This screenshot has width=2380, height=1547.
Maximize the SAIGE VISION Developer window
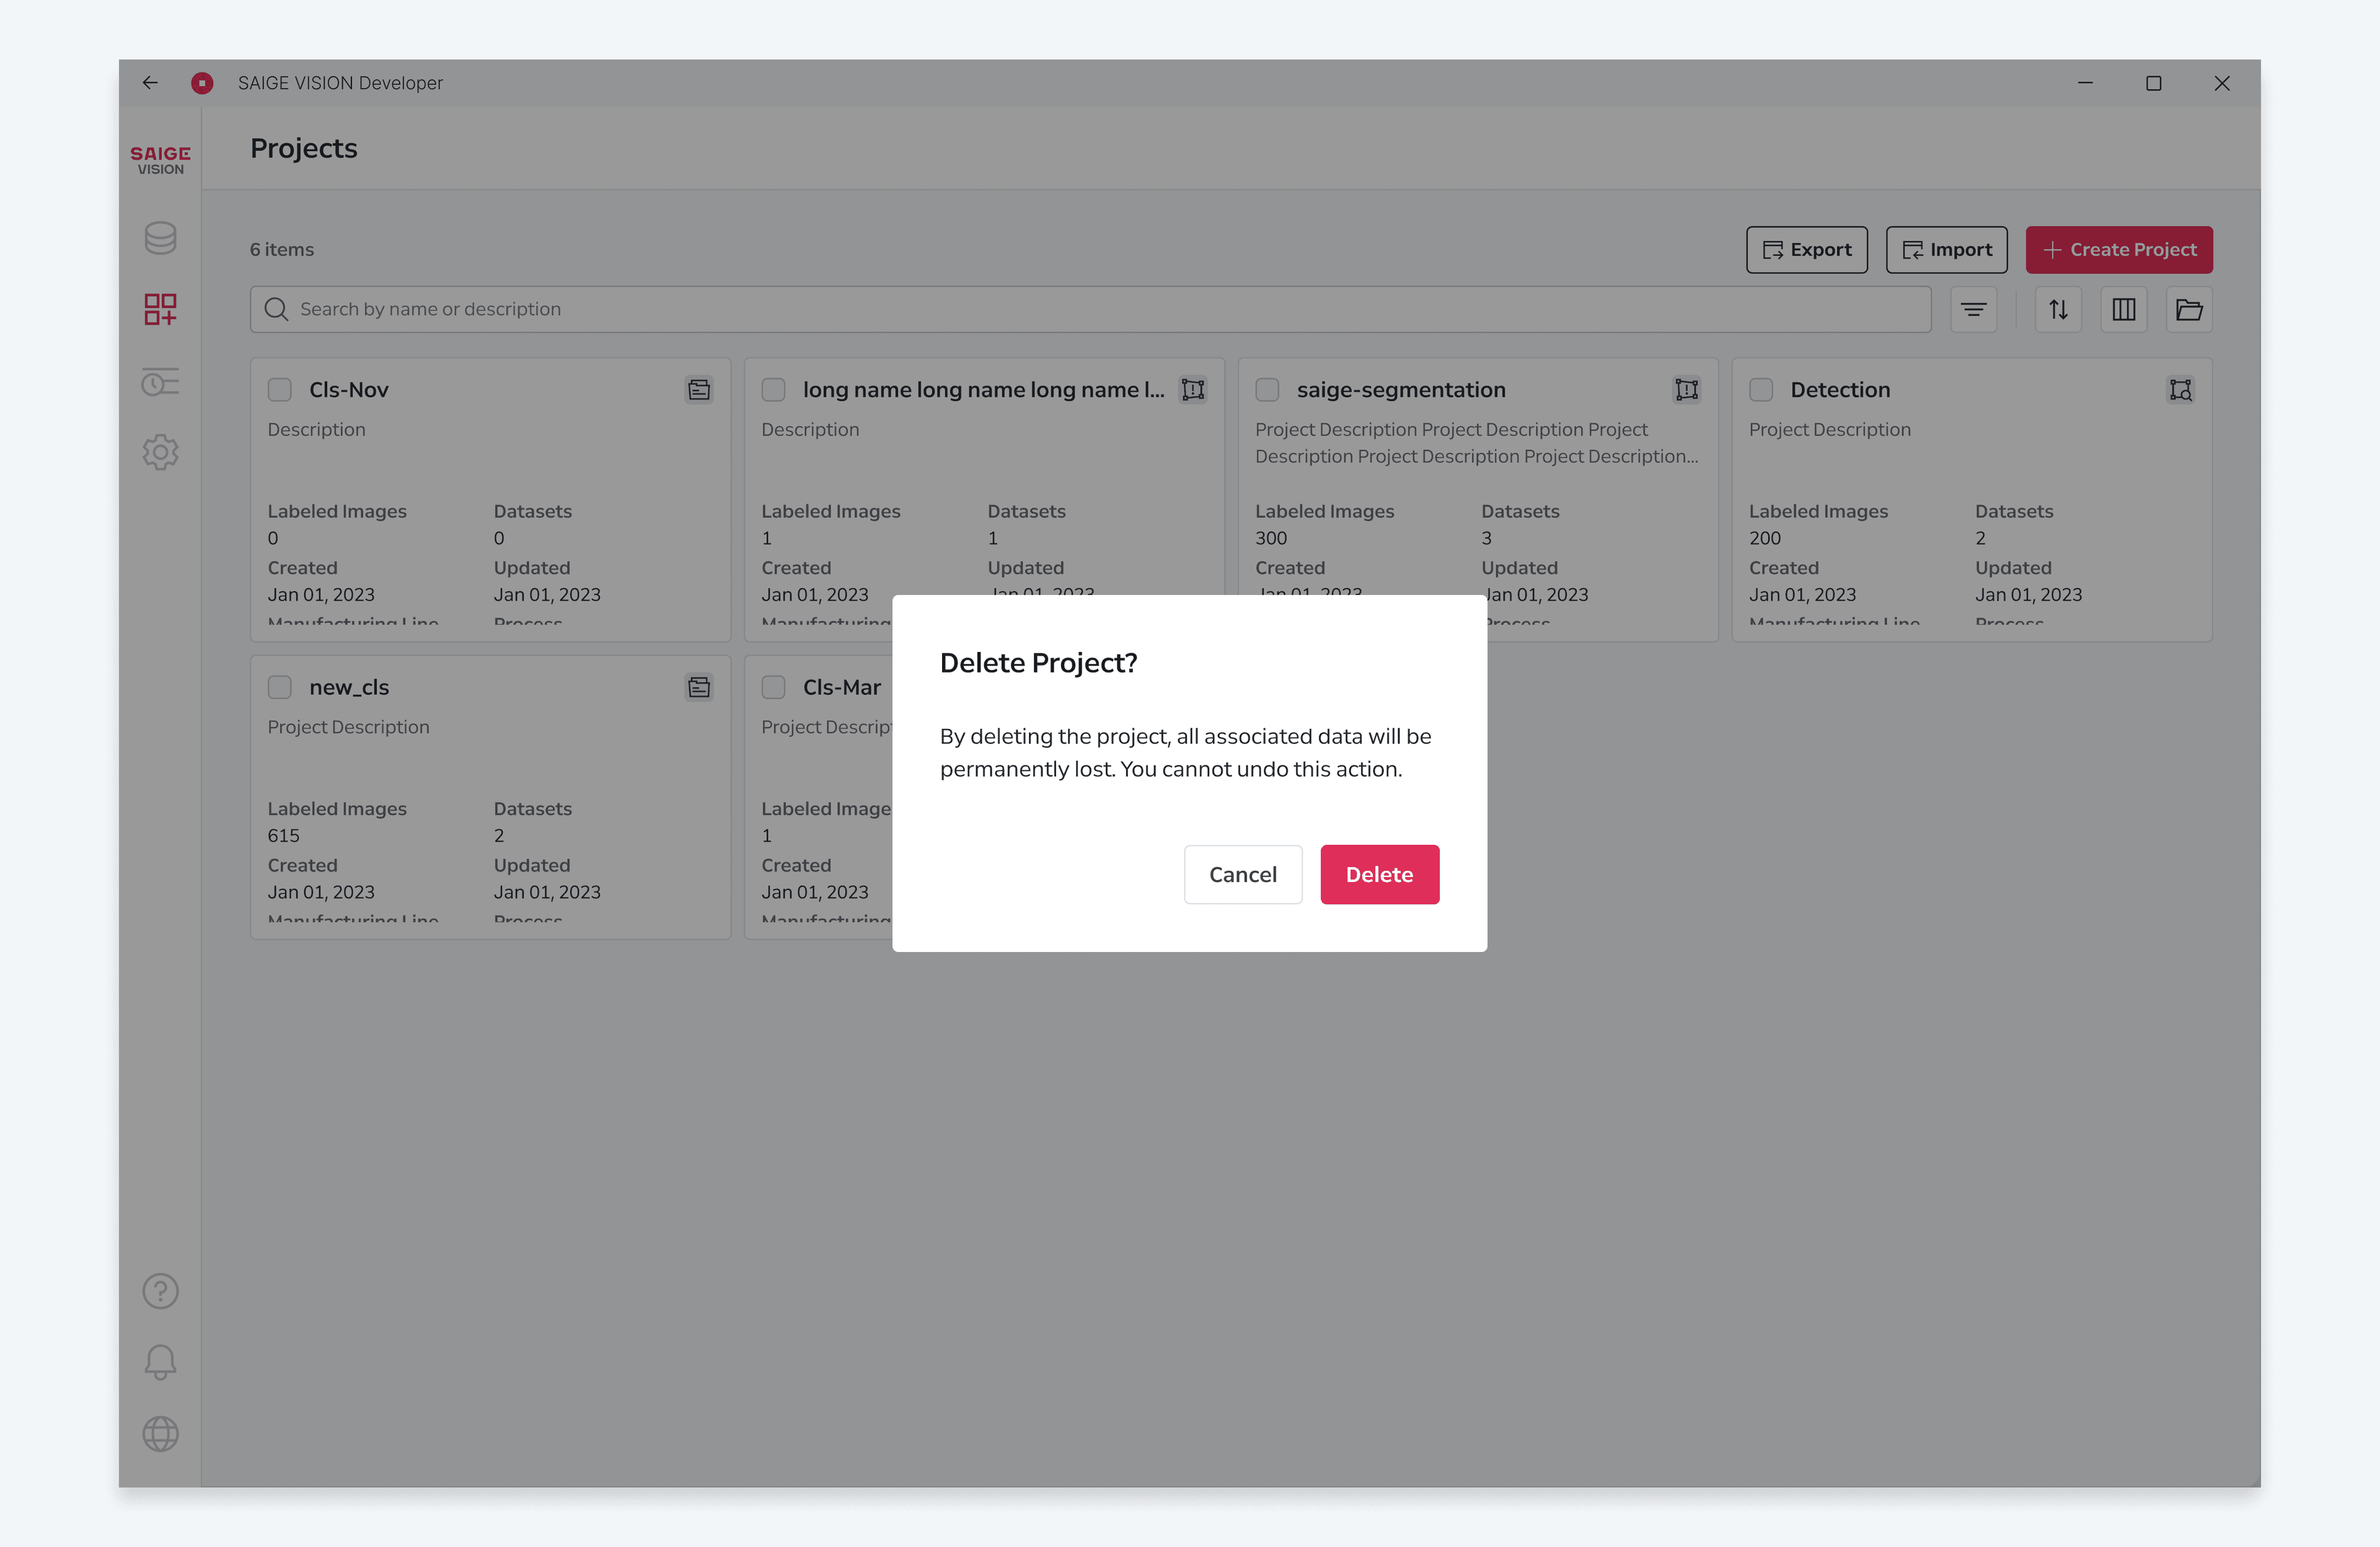tap(2153, 83)
